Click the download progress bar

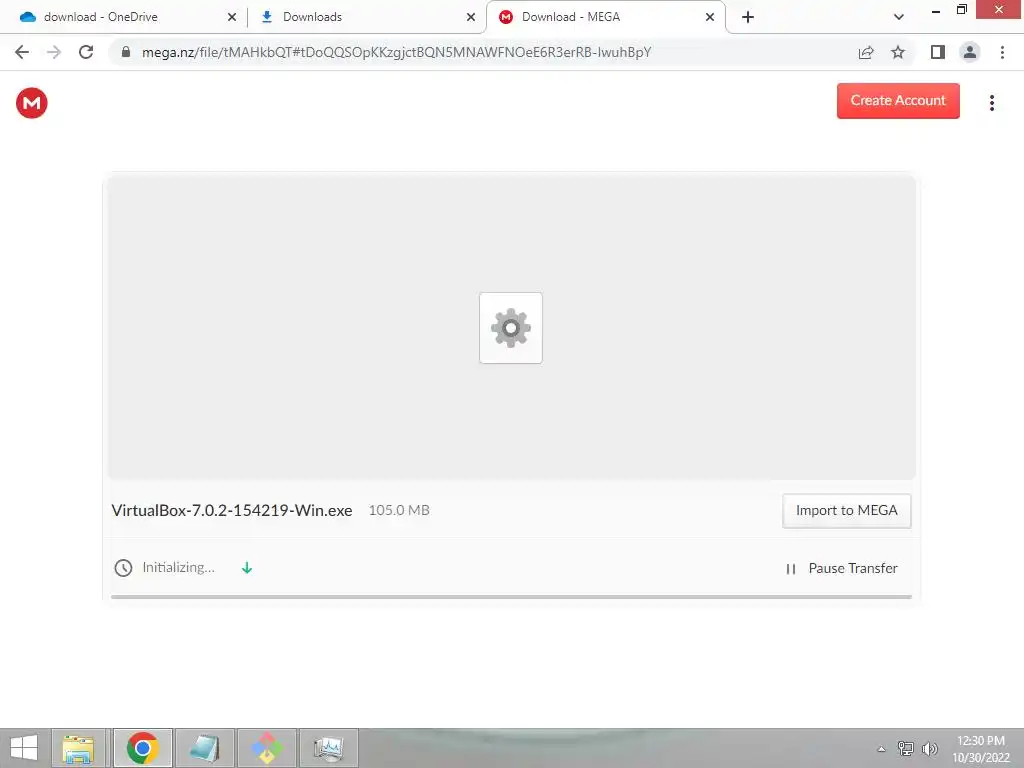pyautogui.click(x=511, y=596)
